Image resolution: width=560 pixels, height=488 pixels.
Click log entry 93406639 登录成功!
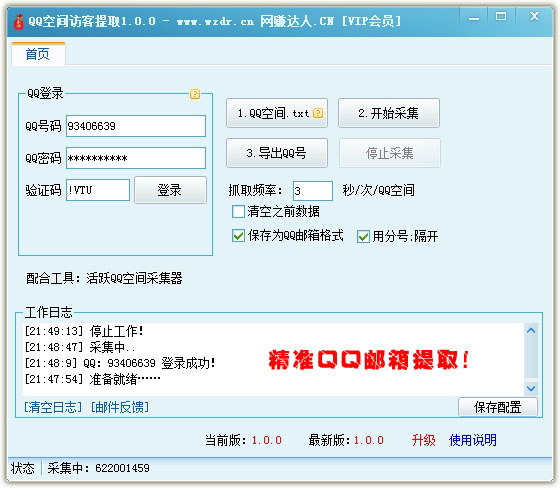point(120,363)
